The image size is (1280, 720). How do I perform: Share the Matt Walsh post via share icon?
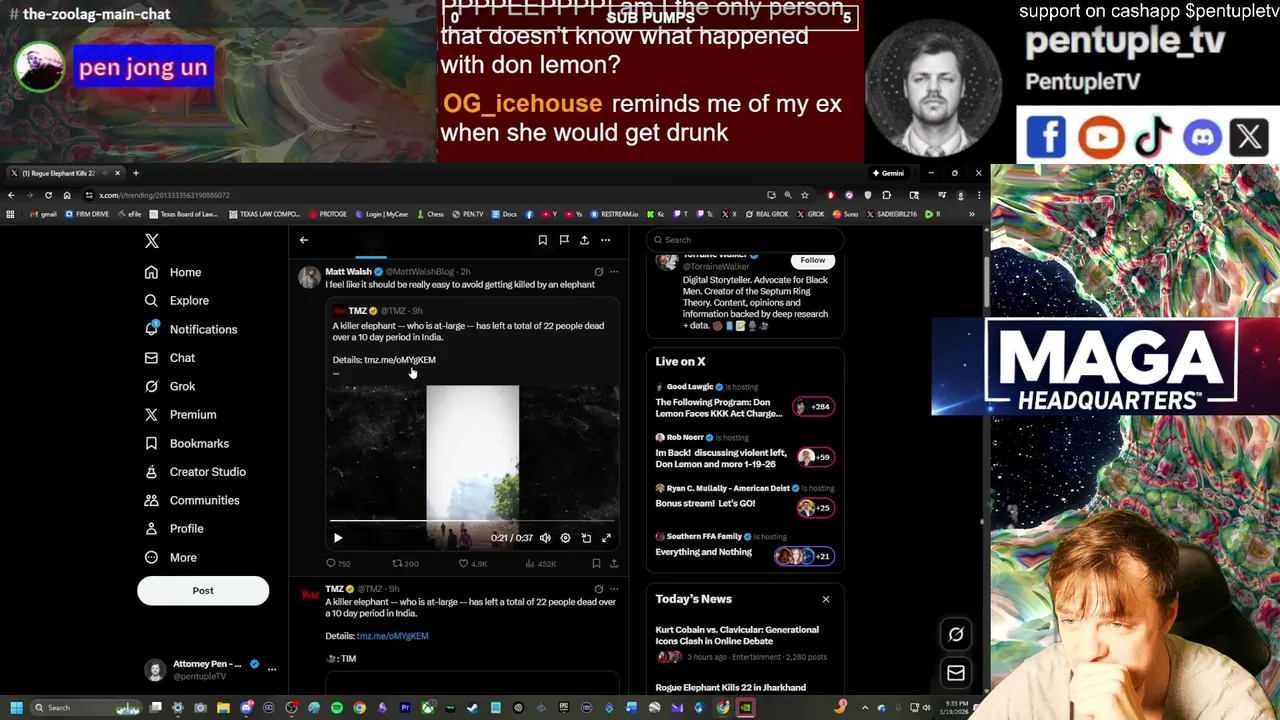tap(614, 564)
